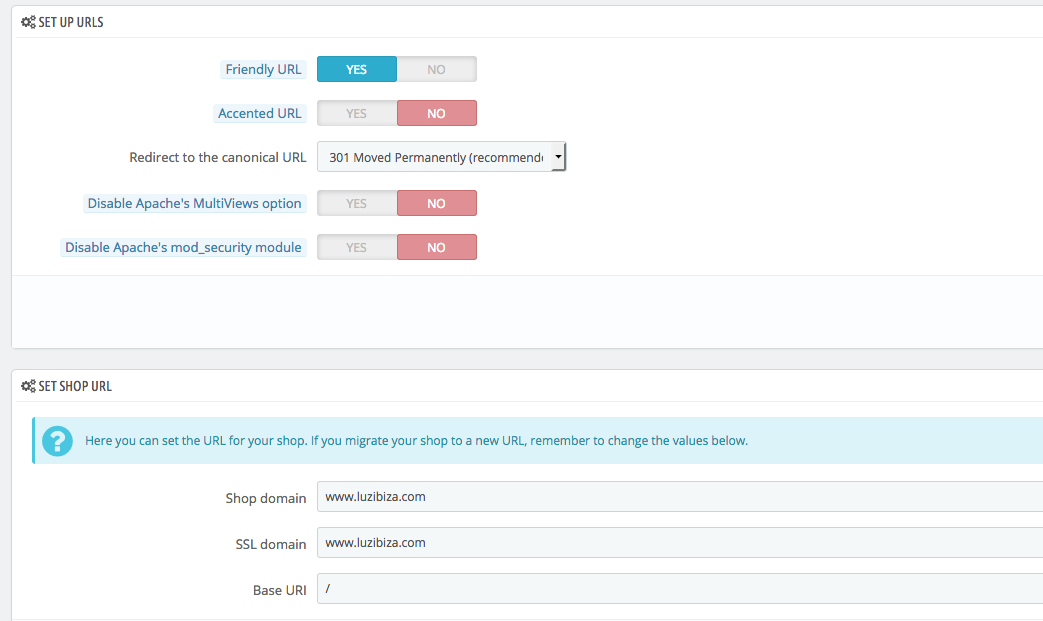Click the dropdown arrow on the redirect selector
The height and width of the screenshot is (621, 1043).
tap(558, 156)
